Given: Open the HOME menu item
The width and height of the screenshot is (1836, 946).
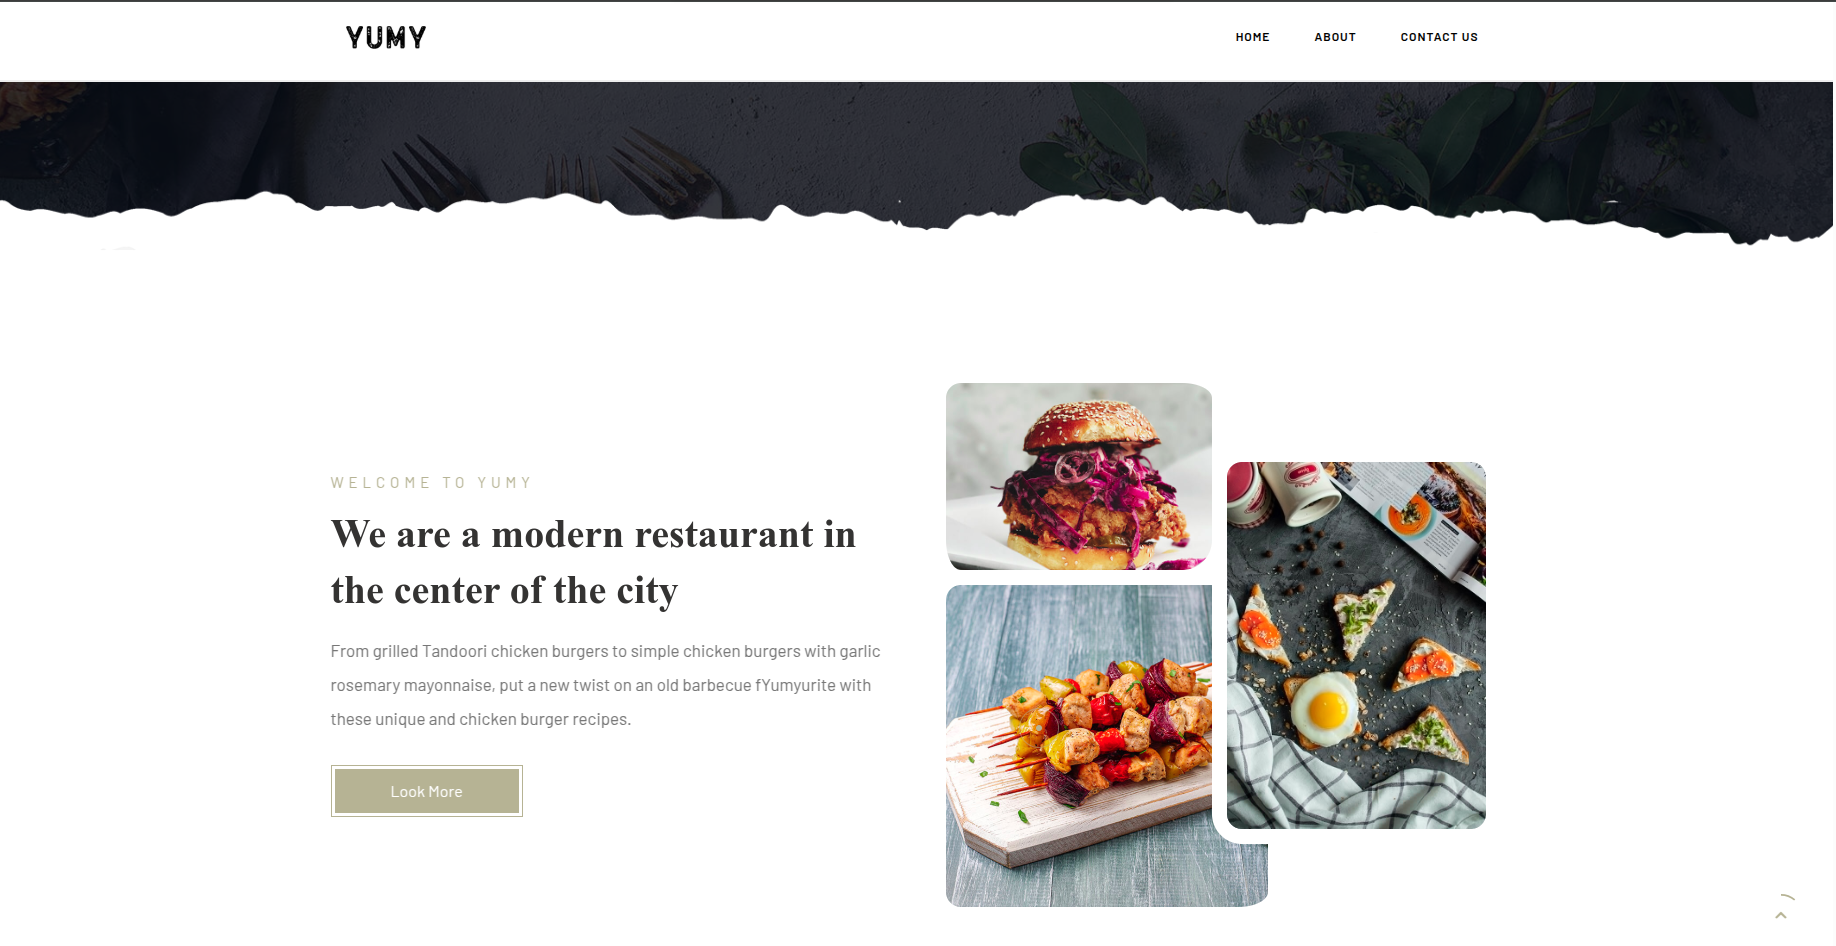Looking at the screenshot, I should coord(1252,37).
